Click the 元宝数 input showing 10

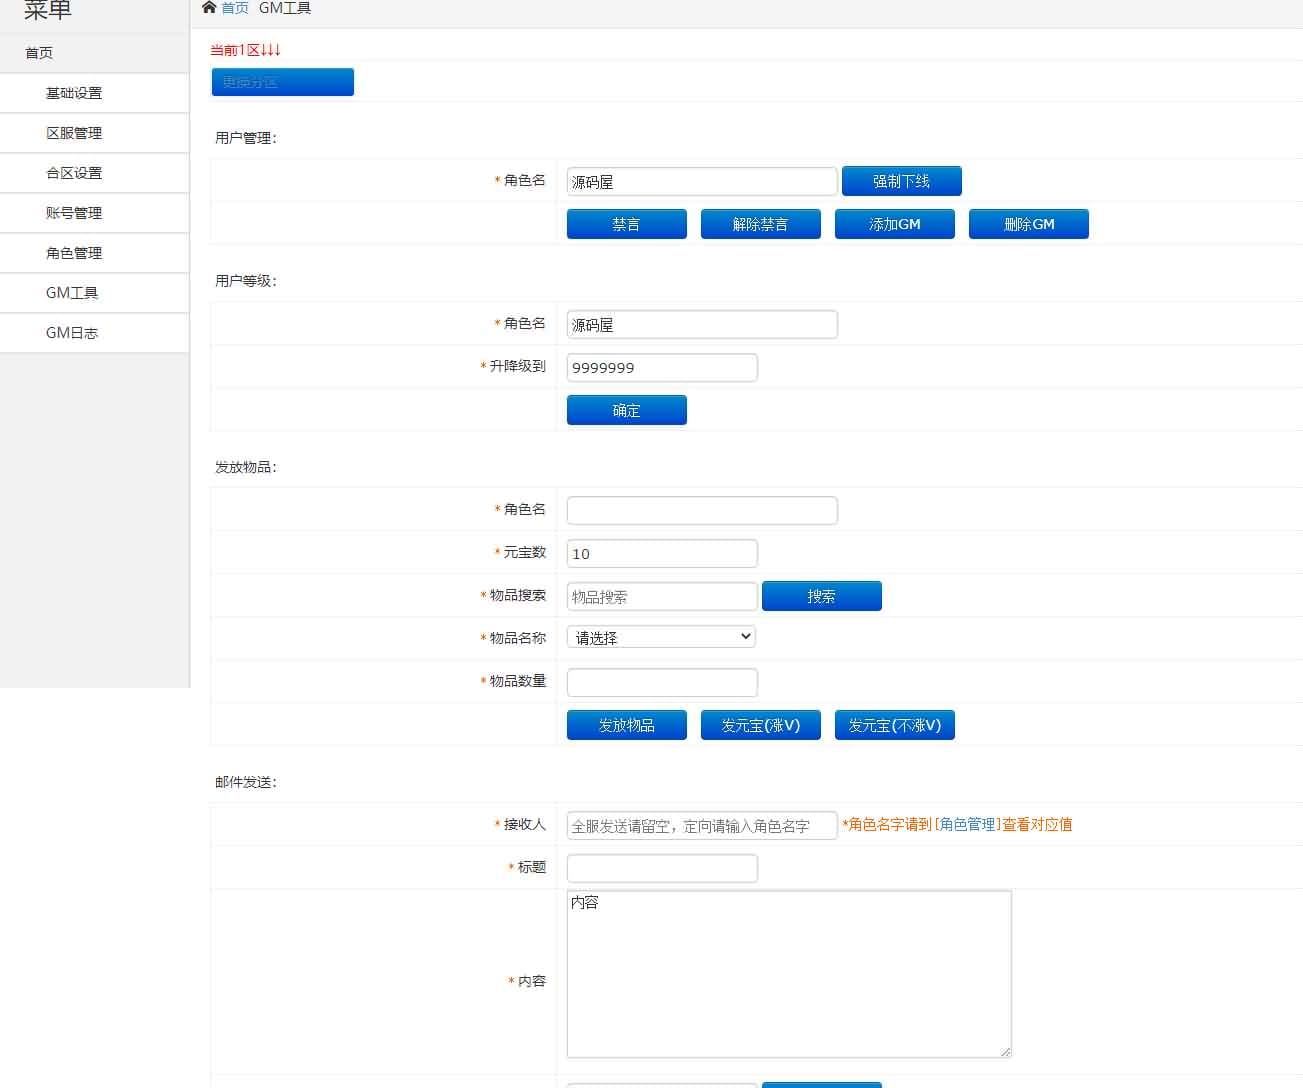coord(661,553)
